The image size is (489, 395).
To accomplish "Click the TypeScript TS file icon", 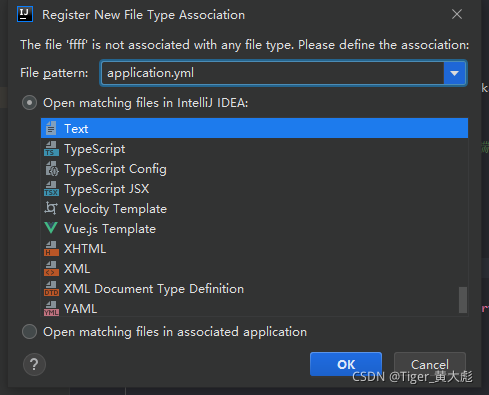I will pyautogui.click(x=51, y=149).
